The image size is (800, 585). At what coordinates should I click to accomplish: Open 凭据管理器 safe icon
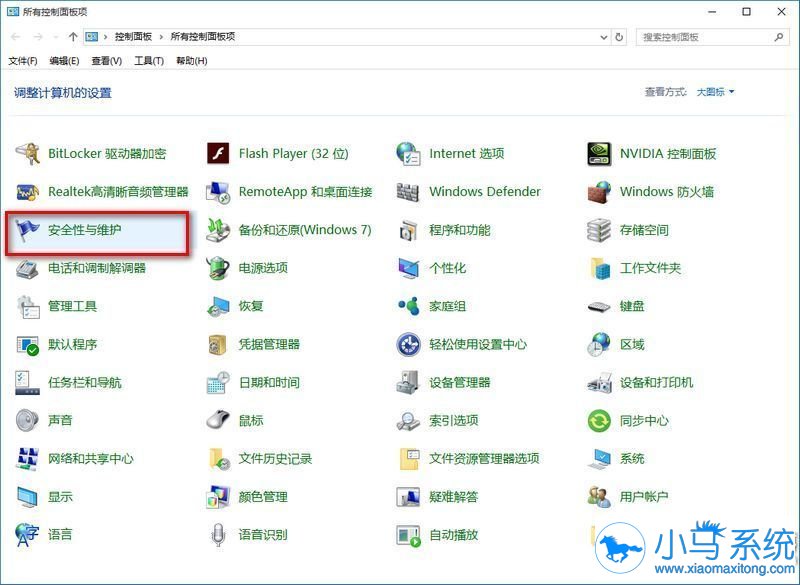point(218,344)
